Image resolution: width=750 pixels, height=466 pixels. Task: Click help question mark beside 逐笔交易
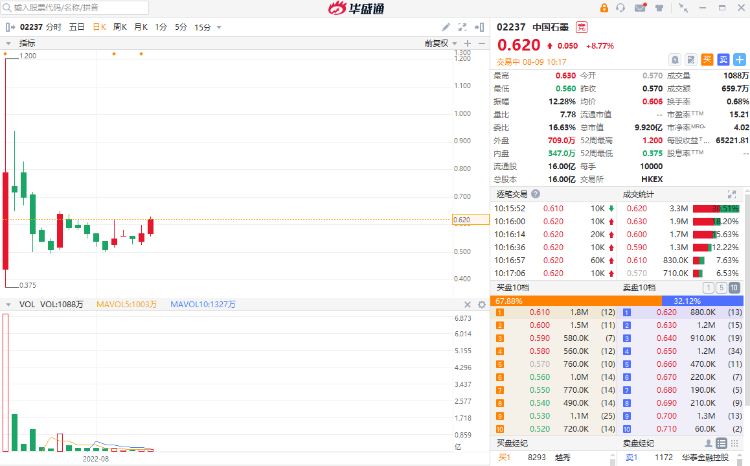coord(536,194)
